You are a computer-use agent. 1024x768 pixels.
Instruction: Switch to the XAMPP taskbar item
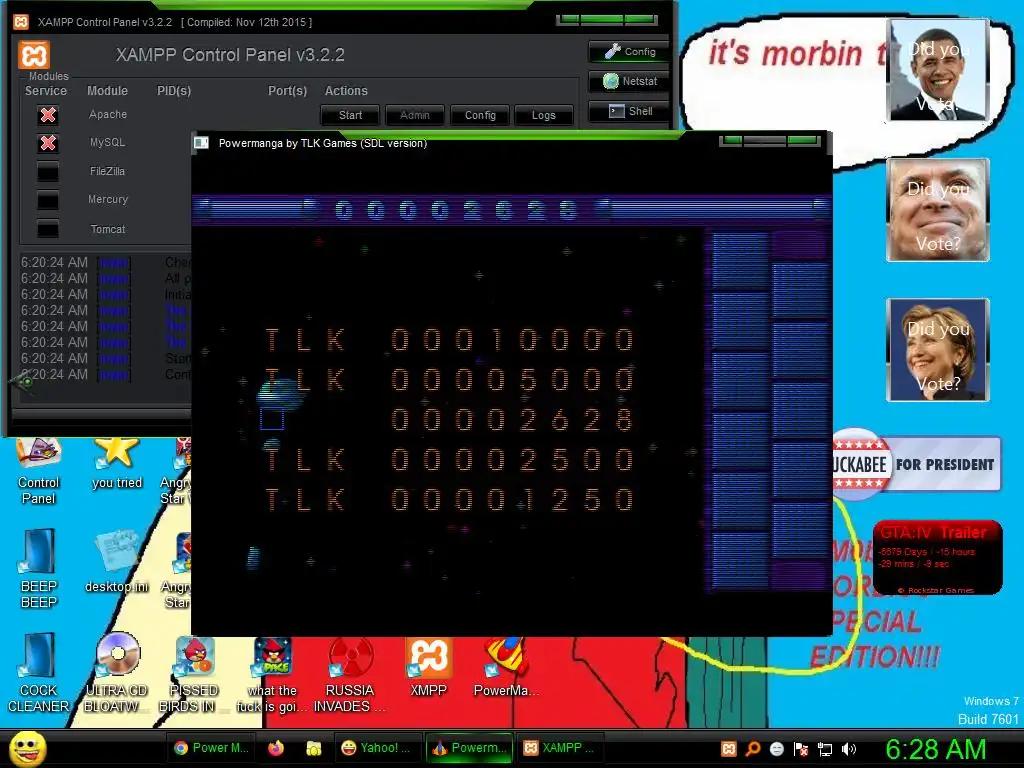click(559, 748)
